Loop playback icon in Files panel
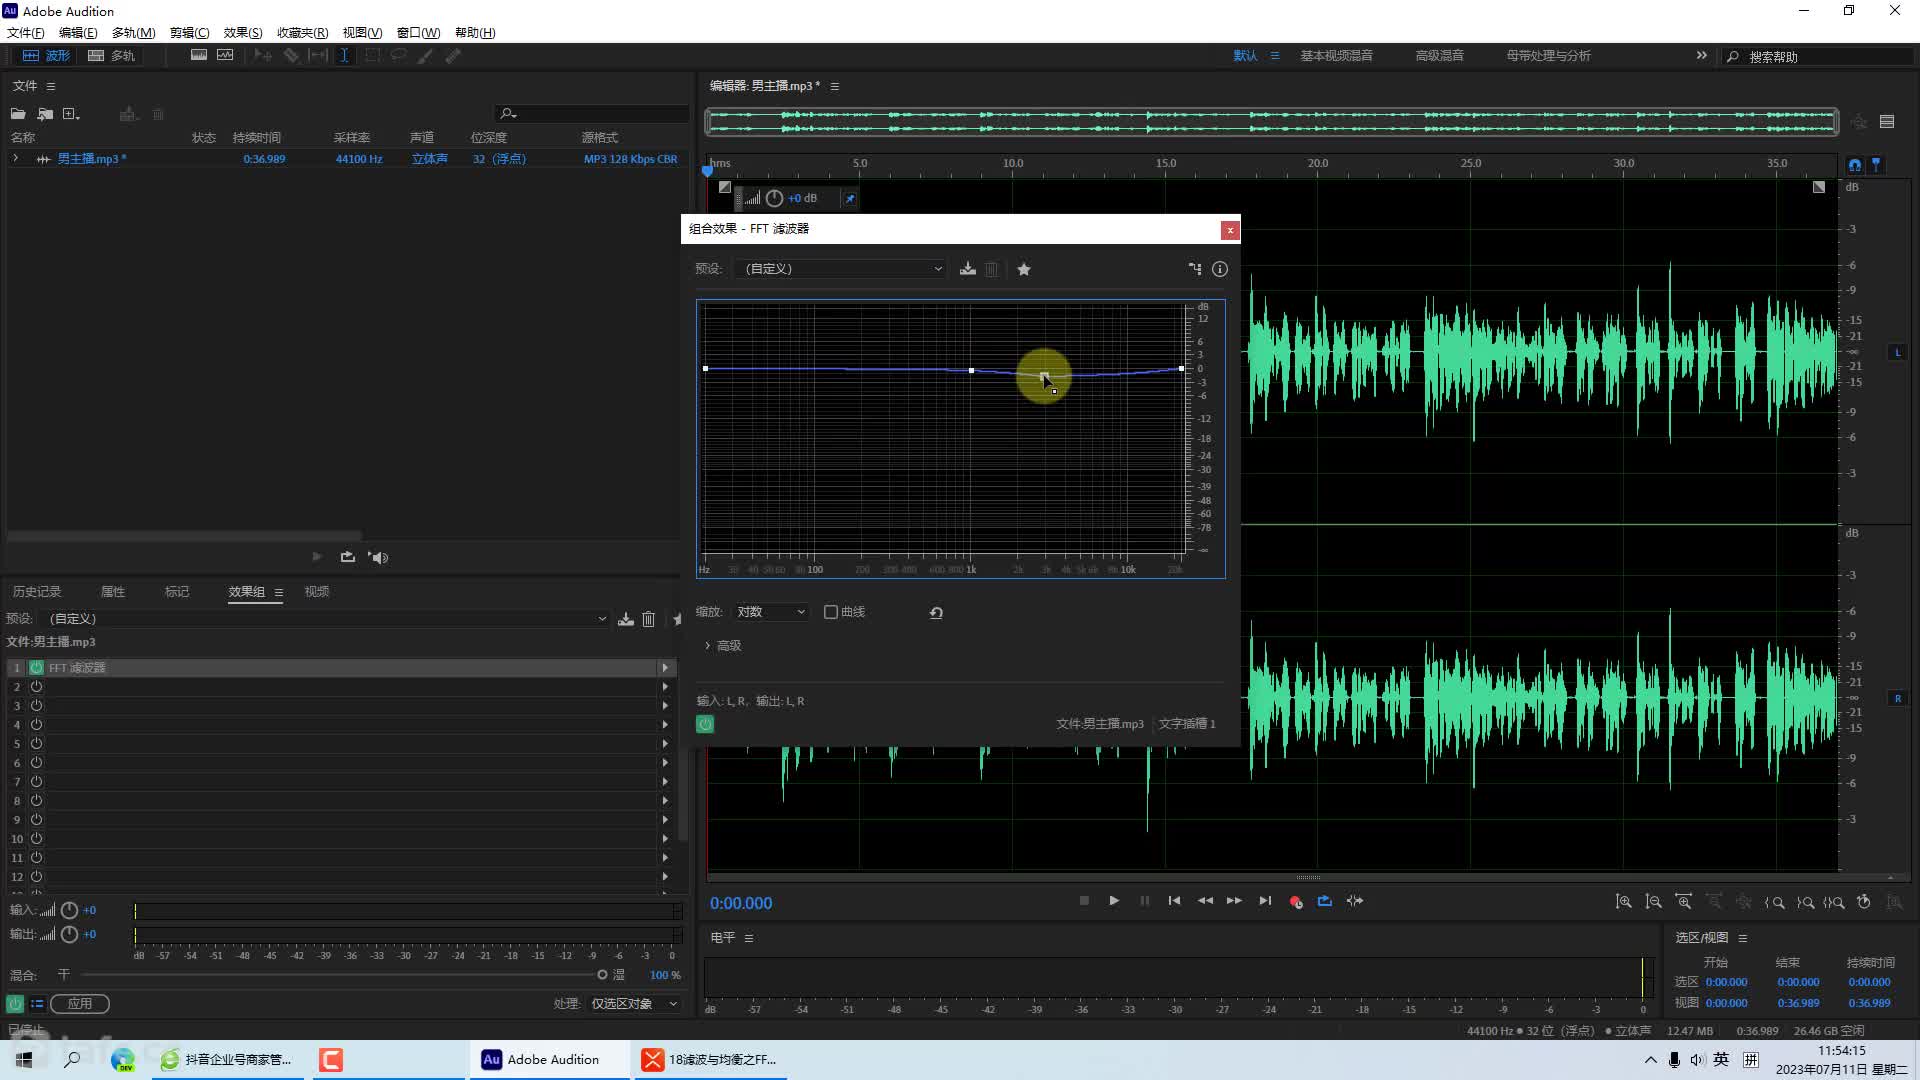This screenshot has width=1920, height=1080. (348, 557)
